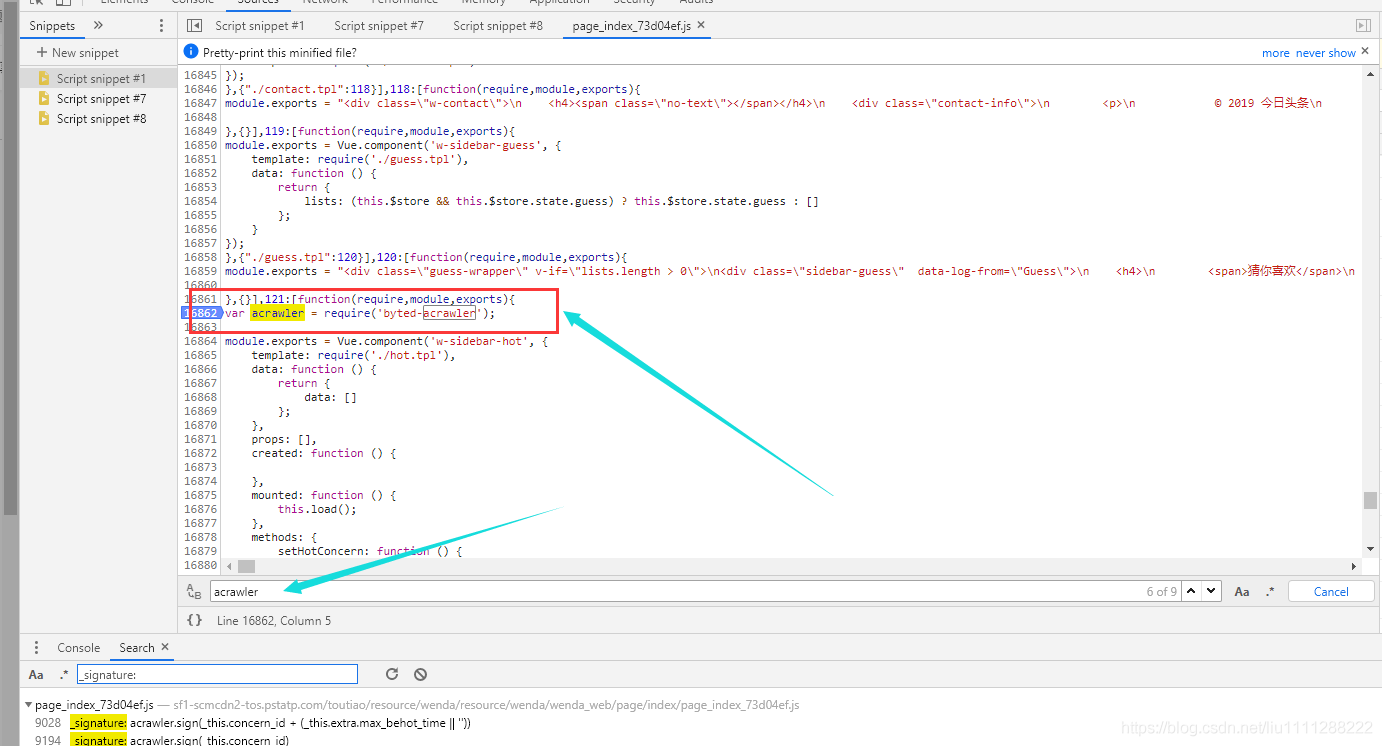Click line number 16850 in gutter

[200, 145]
